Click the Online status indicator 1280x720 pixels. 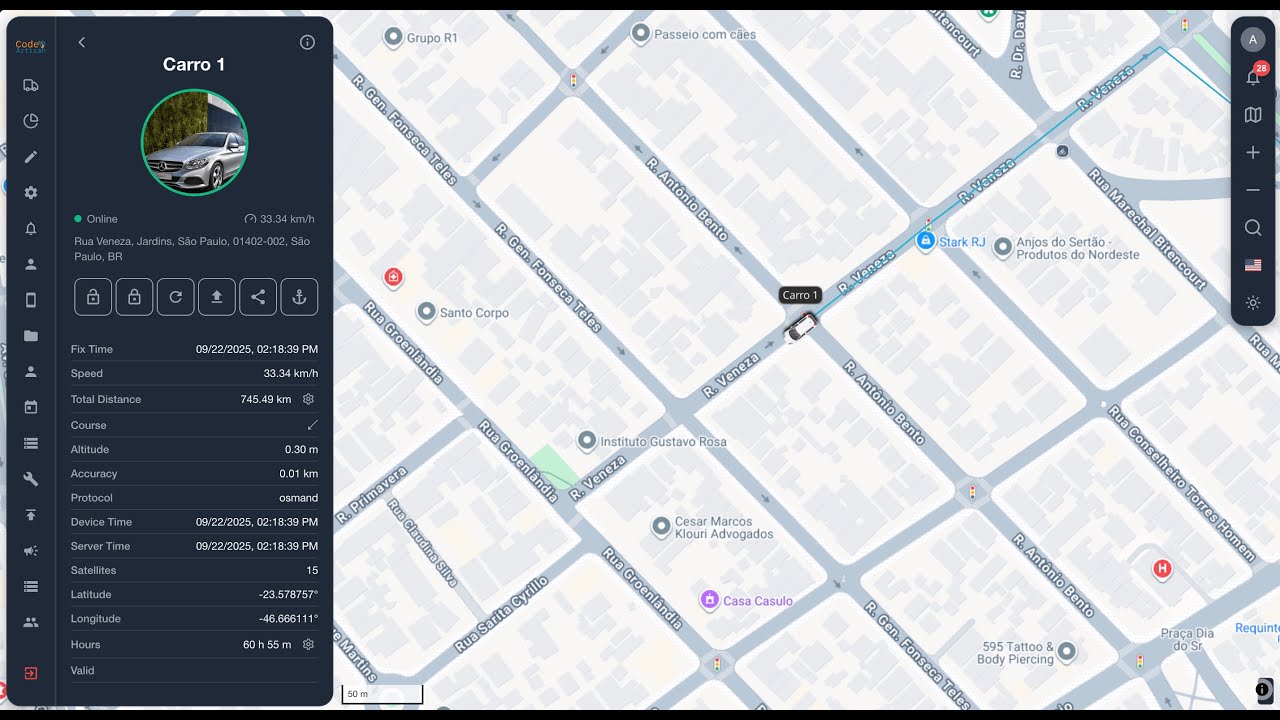(96, 219)
